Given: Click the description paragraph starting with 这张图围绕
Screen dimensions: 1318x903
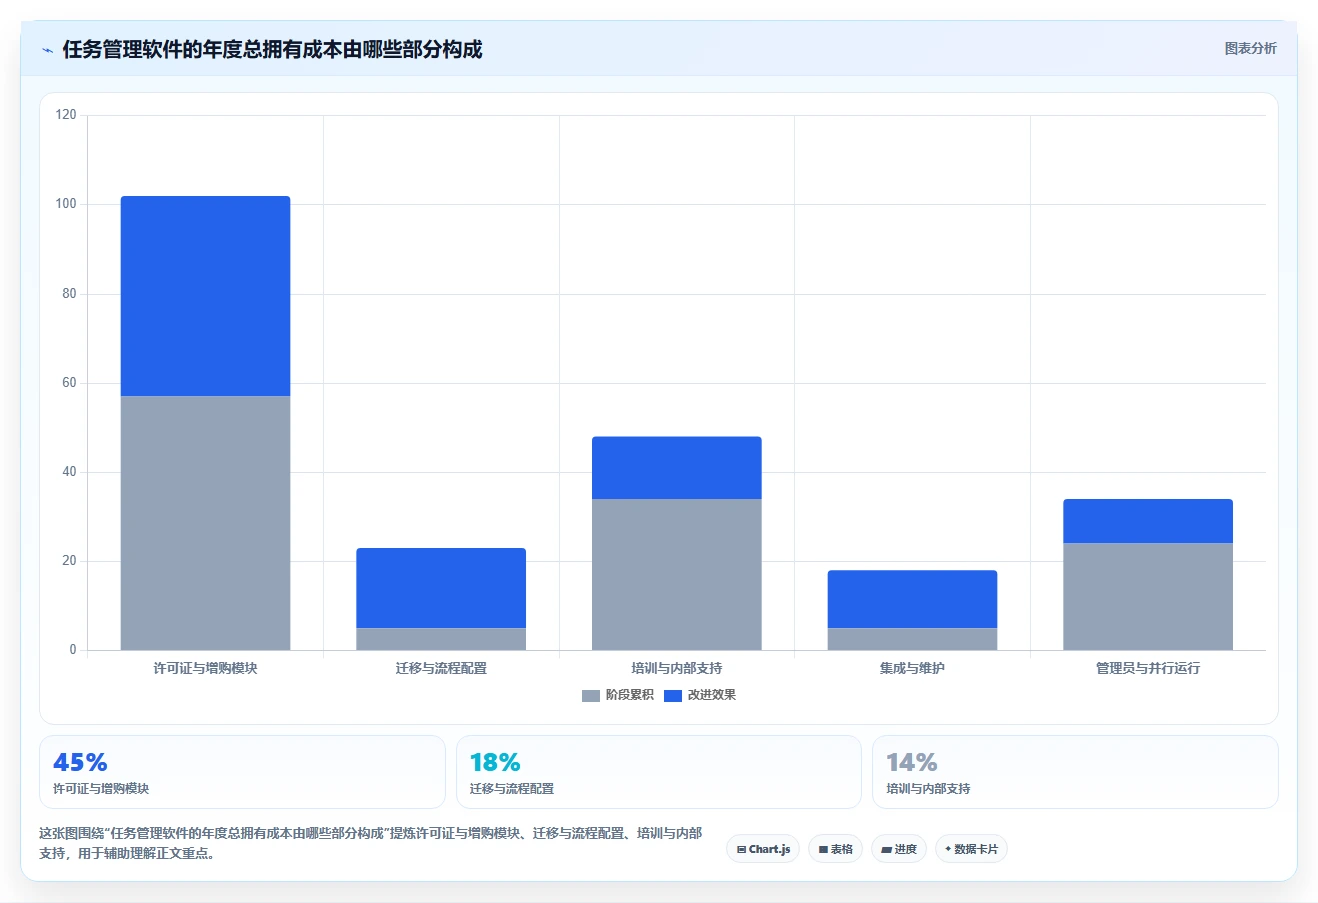Looking at the screenshot, I should click(370, 843).
